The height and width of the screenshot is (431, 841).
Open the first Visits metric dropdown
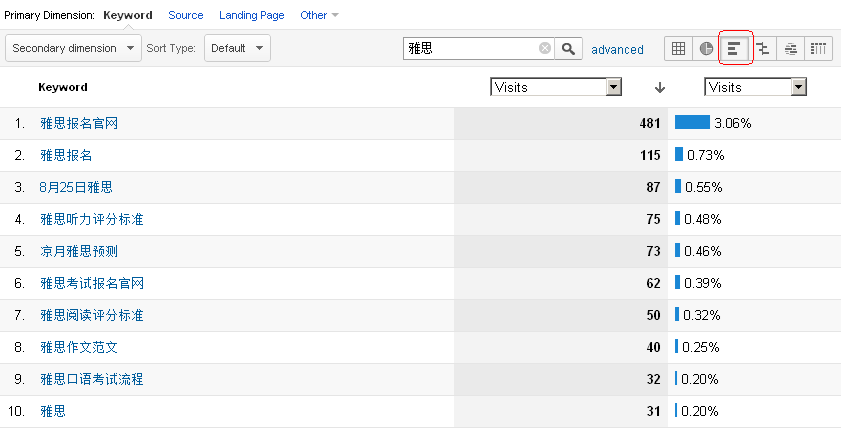pyautogui.click(x=556, y=87)
